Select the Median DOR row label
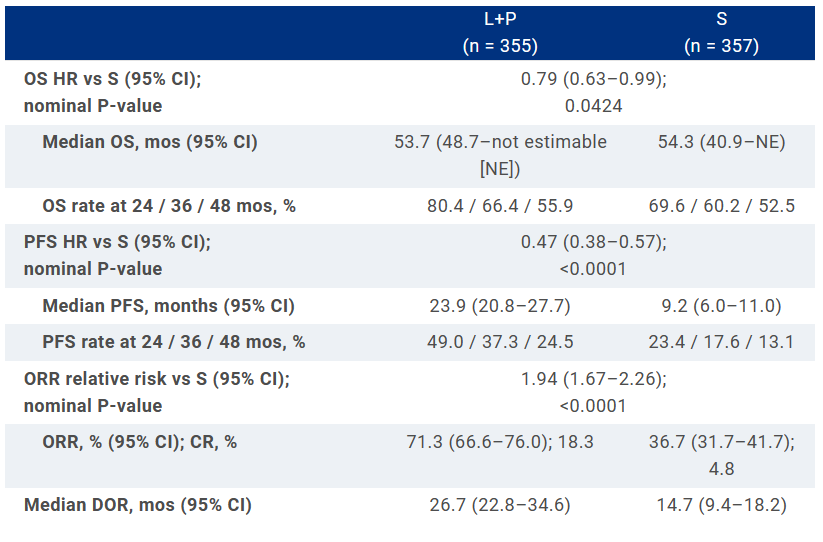Viewport: 823px width, 542px height. 138,505
